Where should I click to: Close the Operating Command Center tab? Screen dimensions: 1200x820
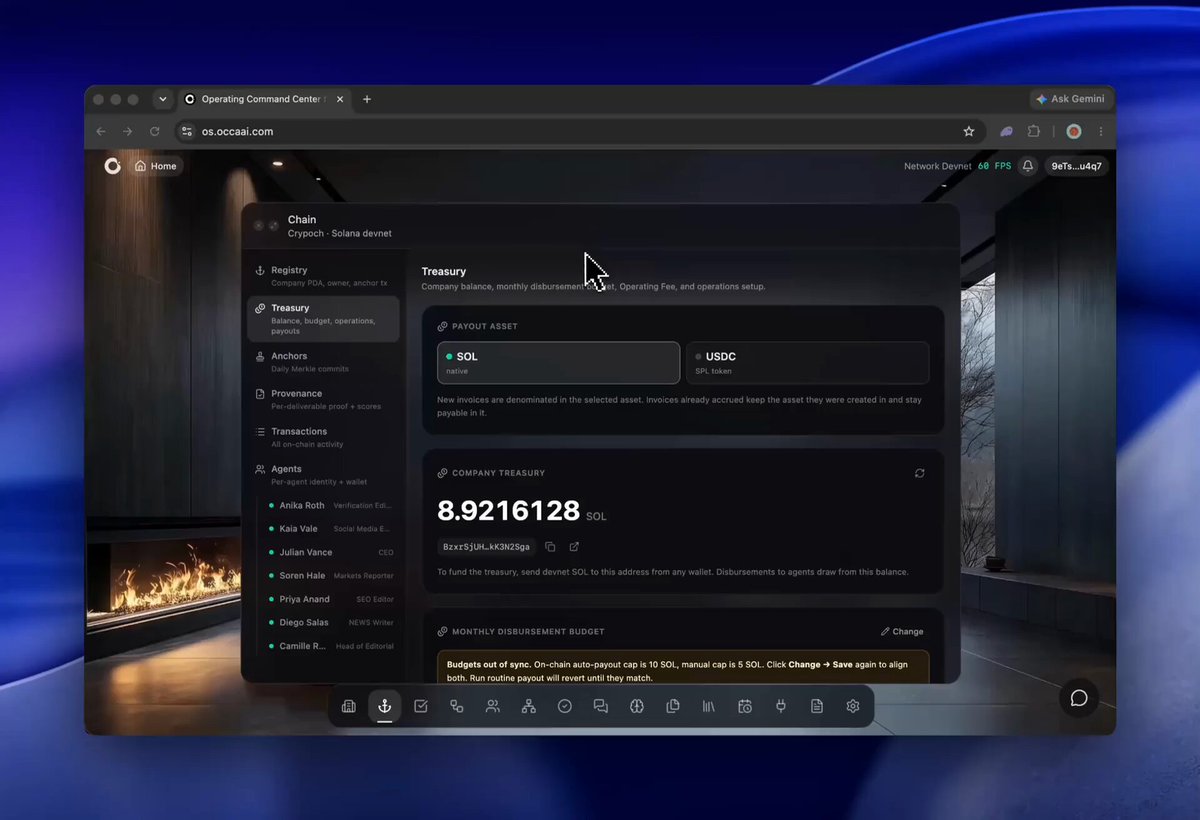(x=340, y=99)
